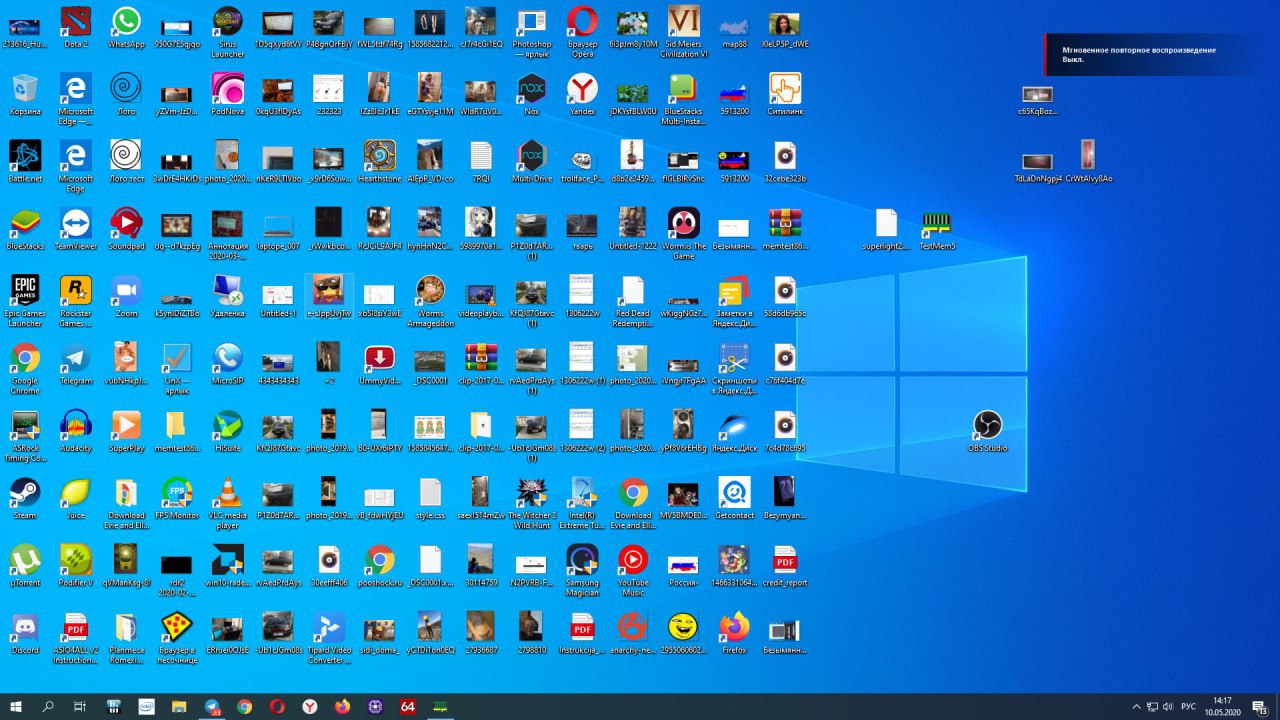Show hidden system tray icons
Viewport: 1280px width, 720px height.
coord(1136,707)
